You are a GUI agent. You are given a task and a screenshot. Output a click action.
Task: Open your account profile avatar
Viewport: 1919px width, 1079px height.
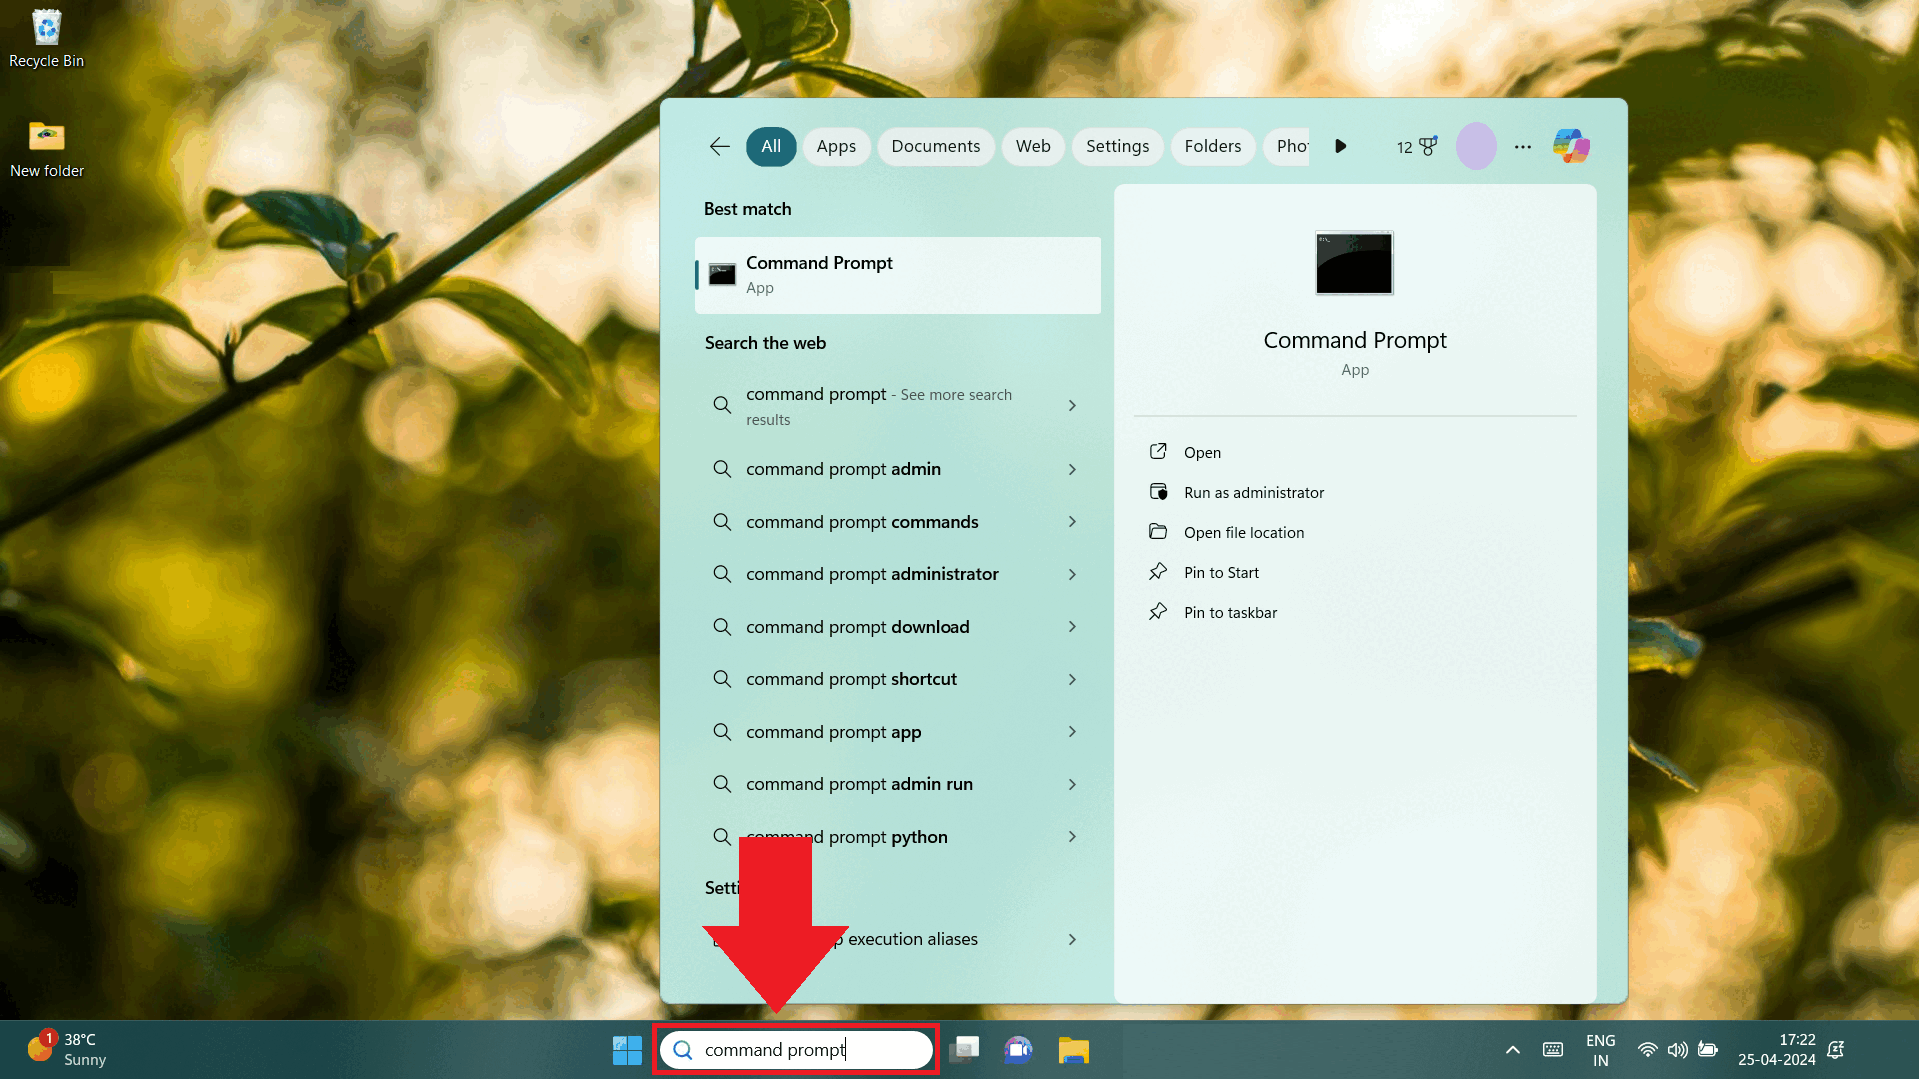[1475, 146]
